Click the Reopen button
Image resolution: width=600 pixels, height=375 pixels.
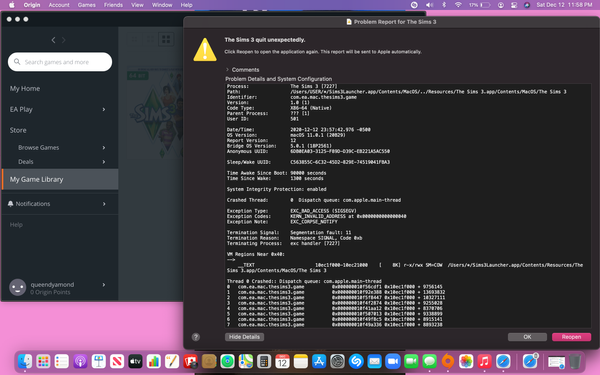coord(571,337)
